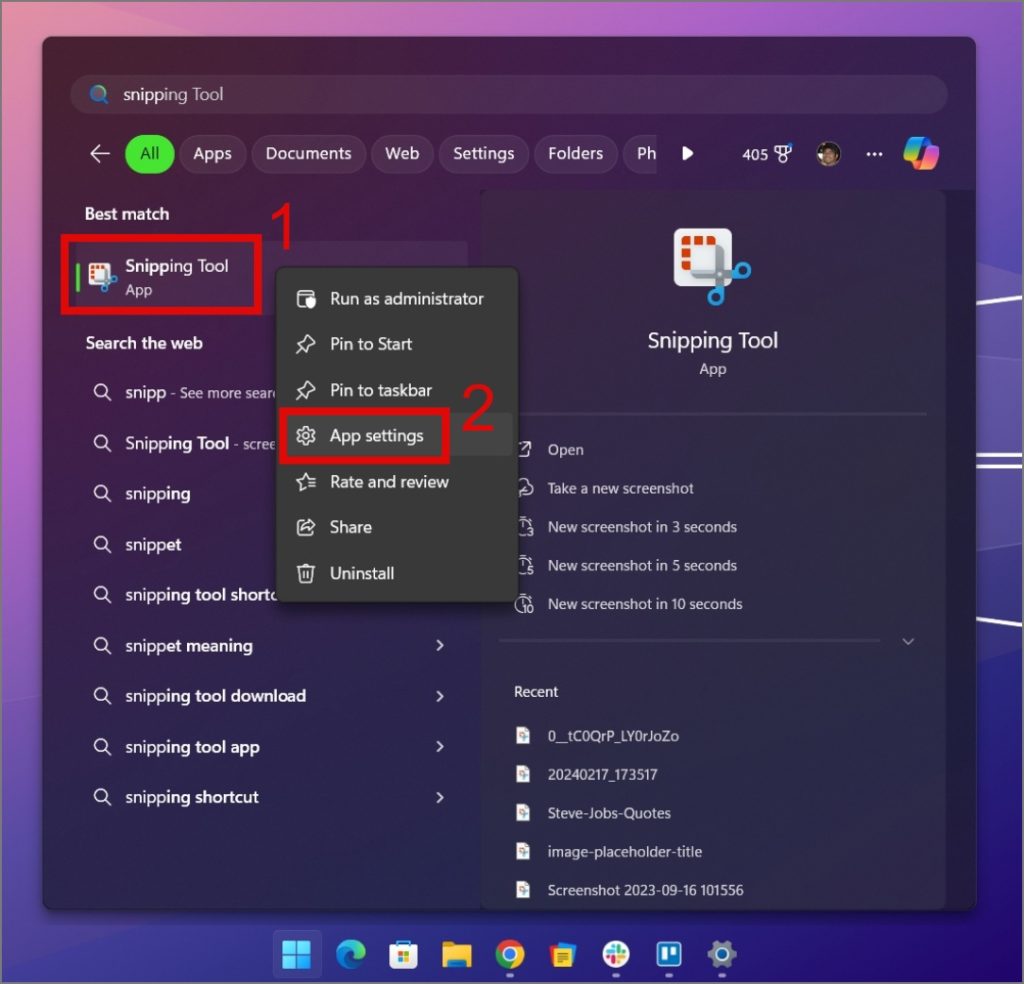
Task: Open recent file image-placeholder-title
Action: (x=624, y=851)
